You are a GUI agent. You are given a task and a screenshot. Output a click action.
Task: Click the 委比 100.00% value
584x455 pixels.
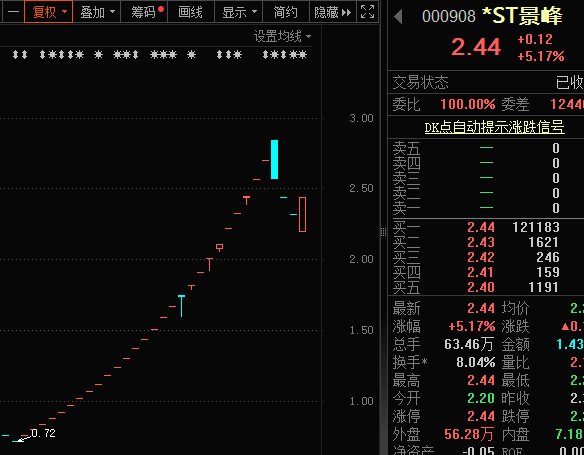point(468,104)
